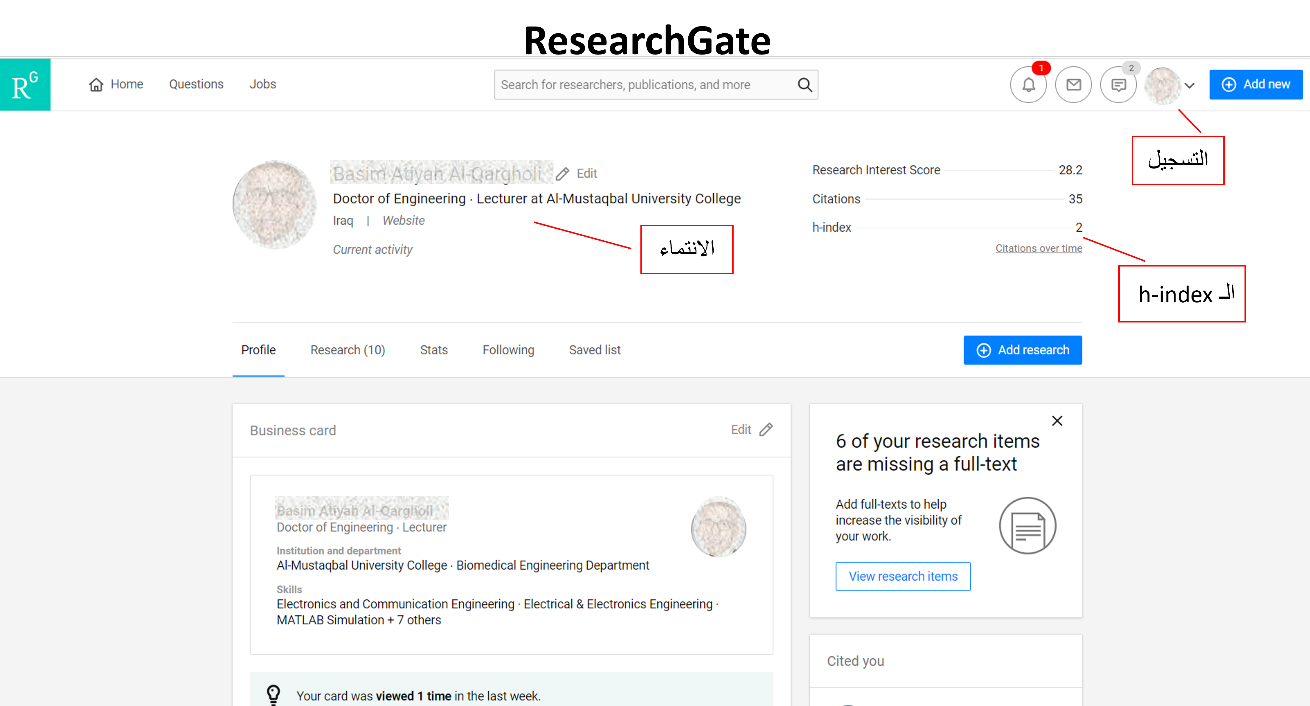
Task: Open the messages envelope icon
Action: [1073, 85]
